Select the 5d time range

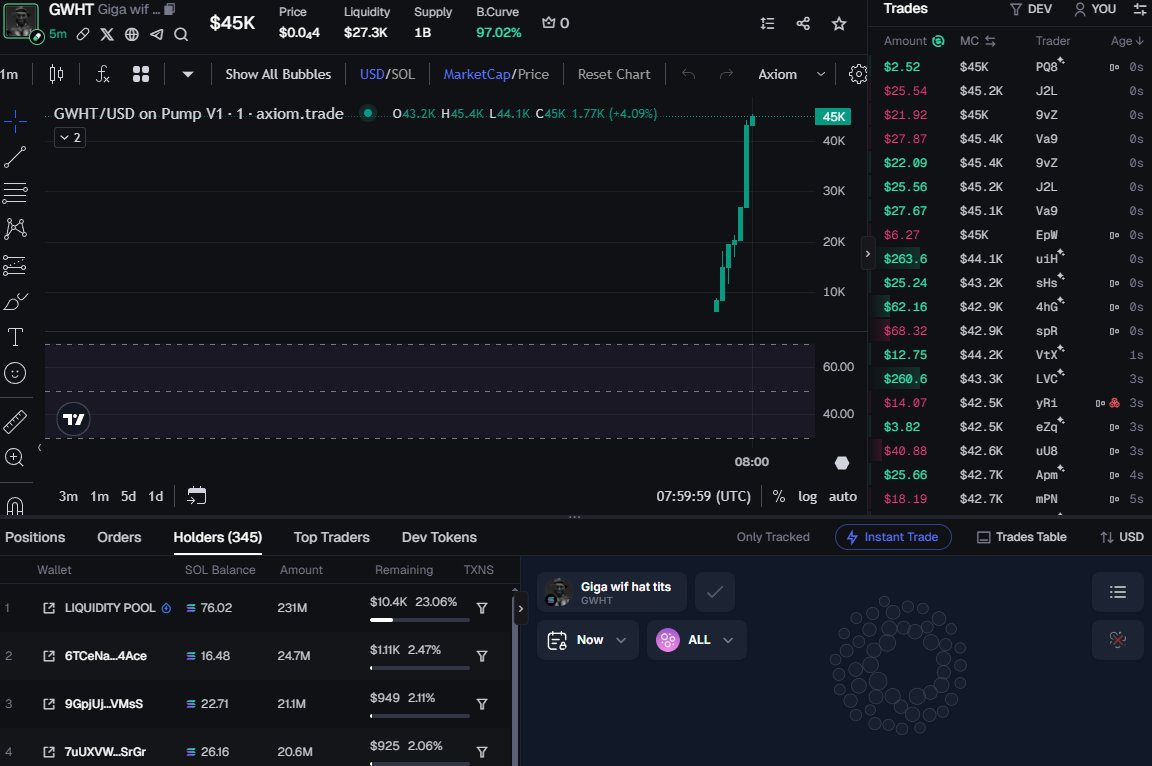pyautogui.click(x=129, y=496)
